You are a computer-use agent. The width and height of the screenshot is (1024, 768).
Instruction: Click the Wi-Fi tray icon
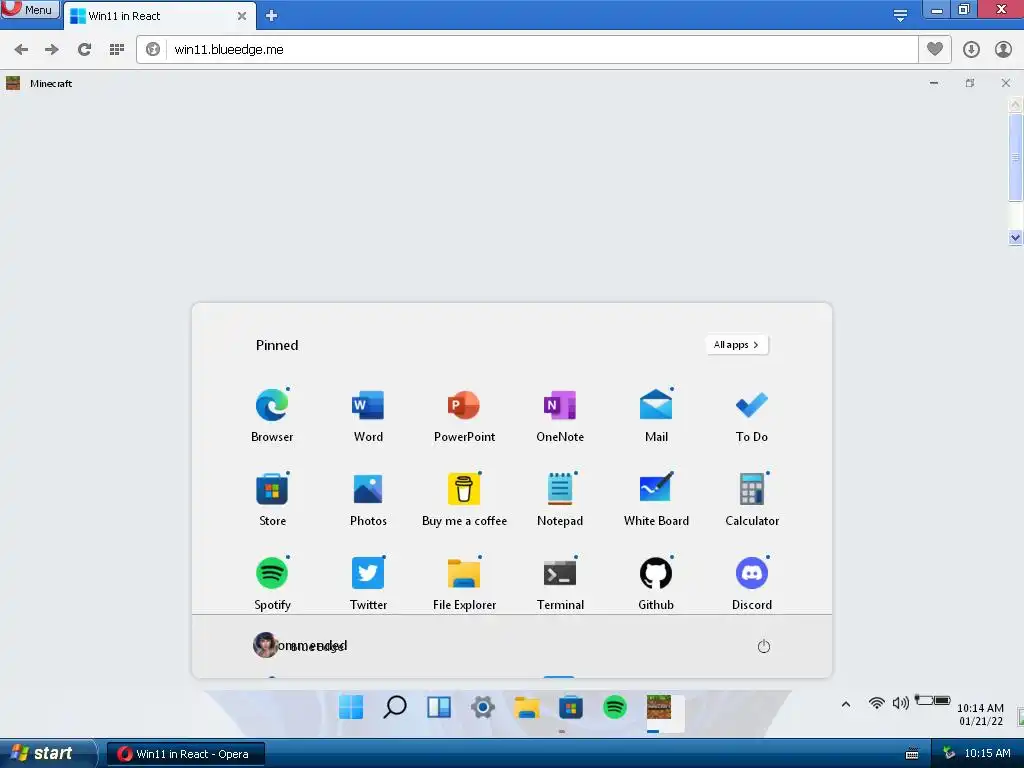(x=876, y=703)
